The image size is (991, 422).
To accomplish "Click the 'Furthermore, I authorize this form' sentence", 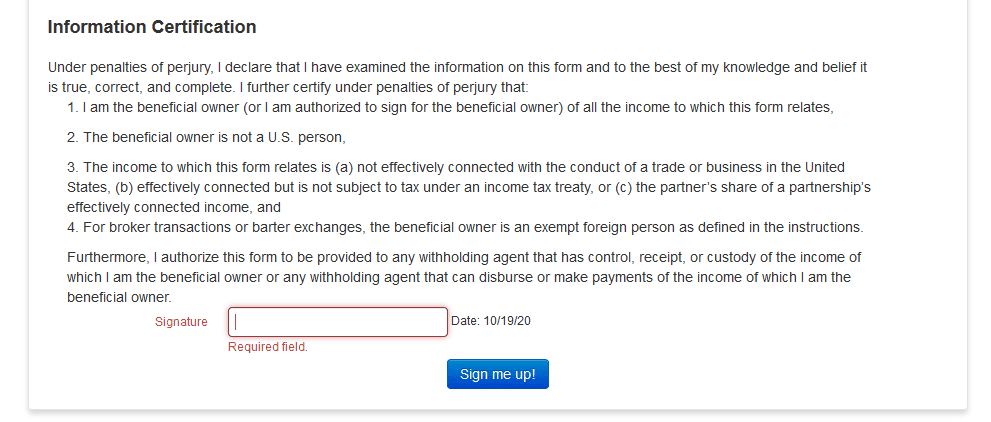I will click(464, 277).
